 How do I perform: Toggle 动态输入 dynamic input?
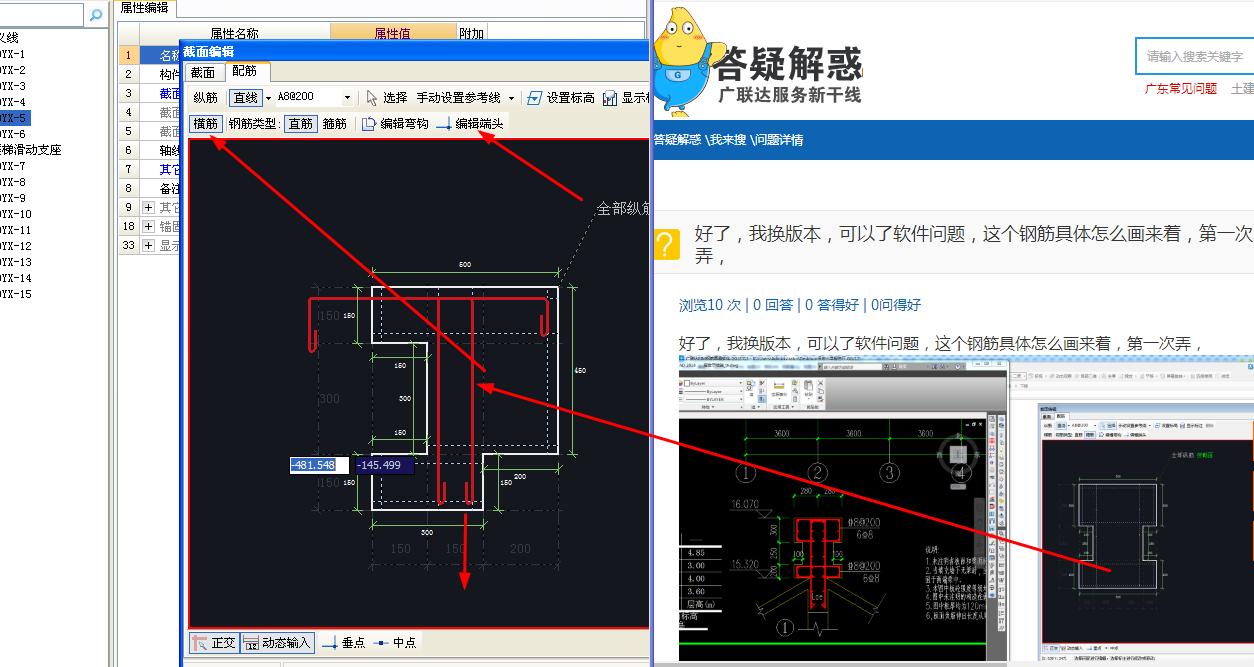pyautogui.click(x=277, y=643)
